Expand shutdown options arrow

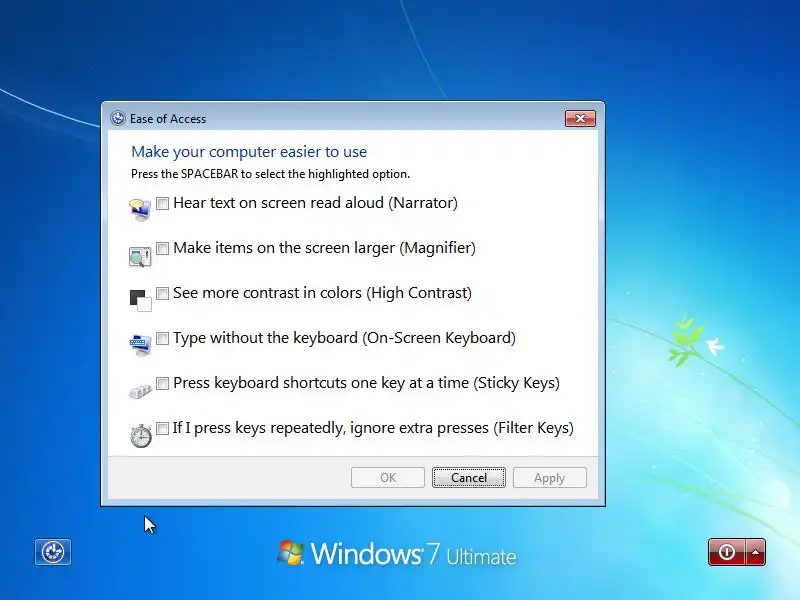click(x=756, y=552)
